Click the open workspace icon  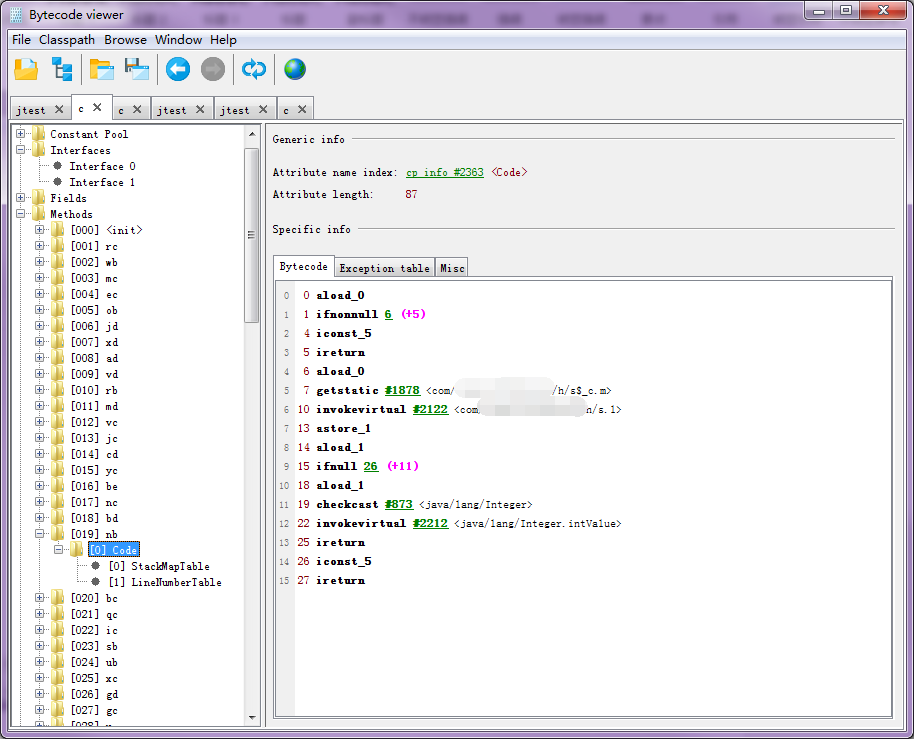101,69
